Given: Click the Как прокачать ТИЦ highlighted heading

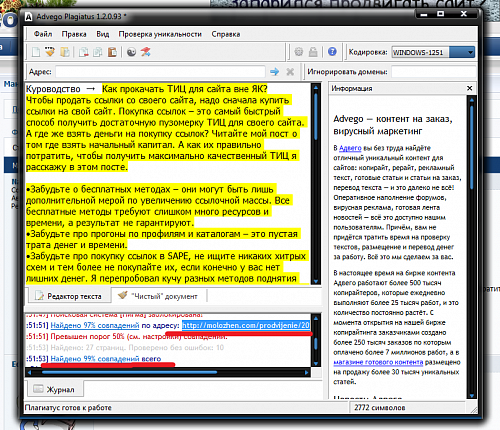Looking at the screenshot, I should (x=185, y=89).
